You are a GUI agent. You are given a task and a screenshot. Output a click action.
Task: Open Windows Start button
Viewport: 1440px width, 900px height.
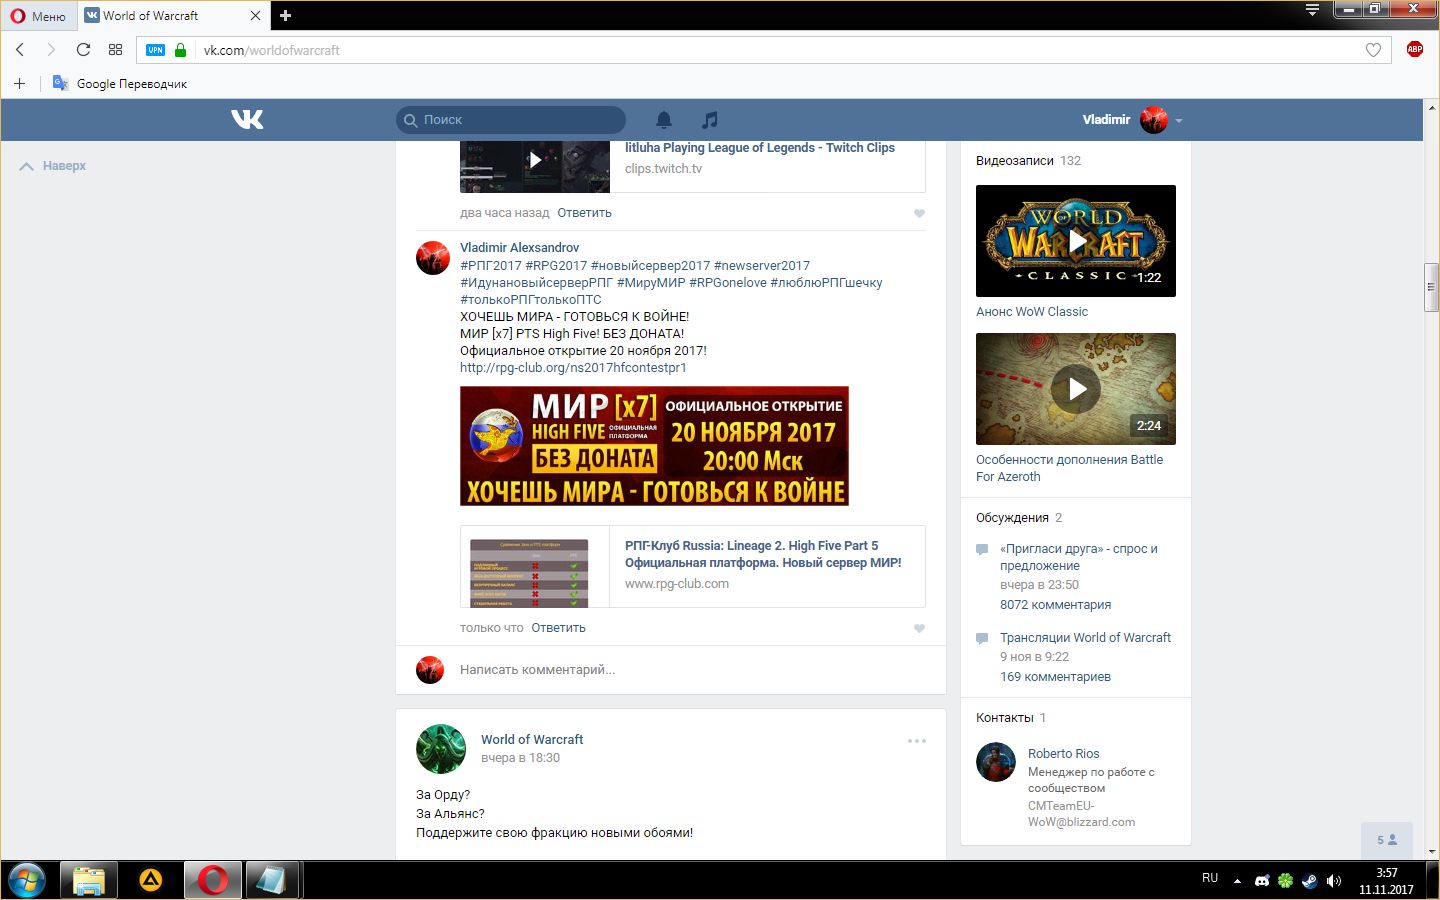pos(27,880)
